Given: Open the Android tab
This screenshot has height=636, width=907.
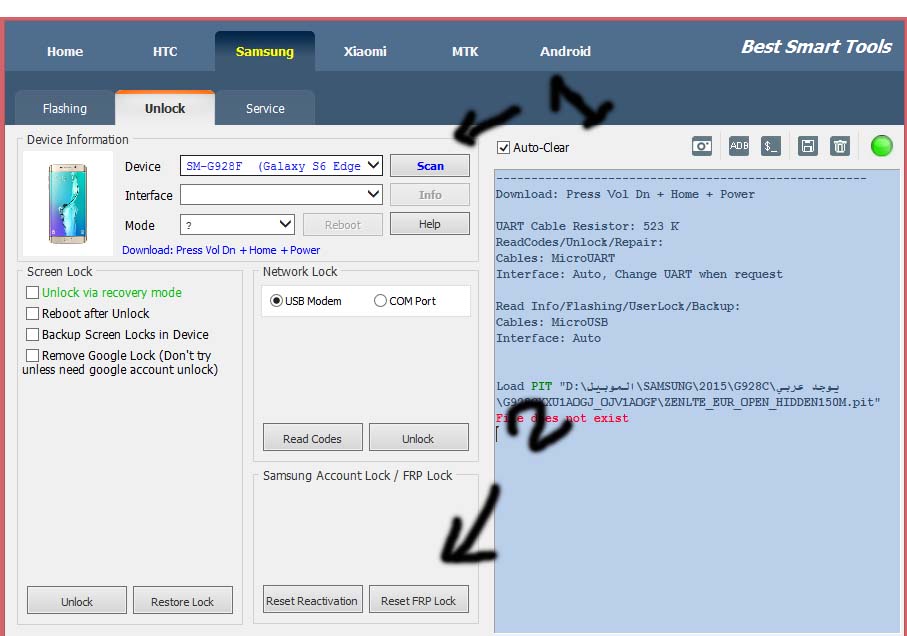Looking at the screenshot, I should pos(565,51).
